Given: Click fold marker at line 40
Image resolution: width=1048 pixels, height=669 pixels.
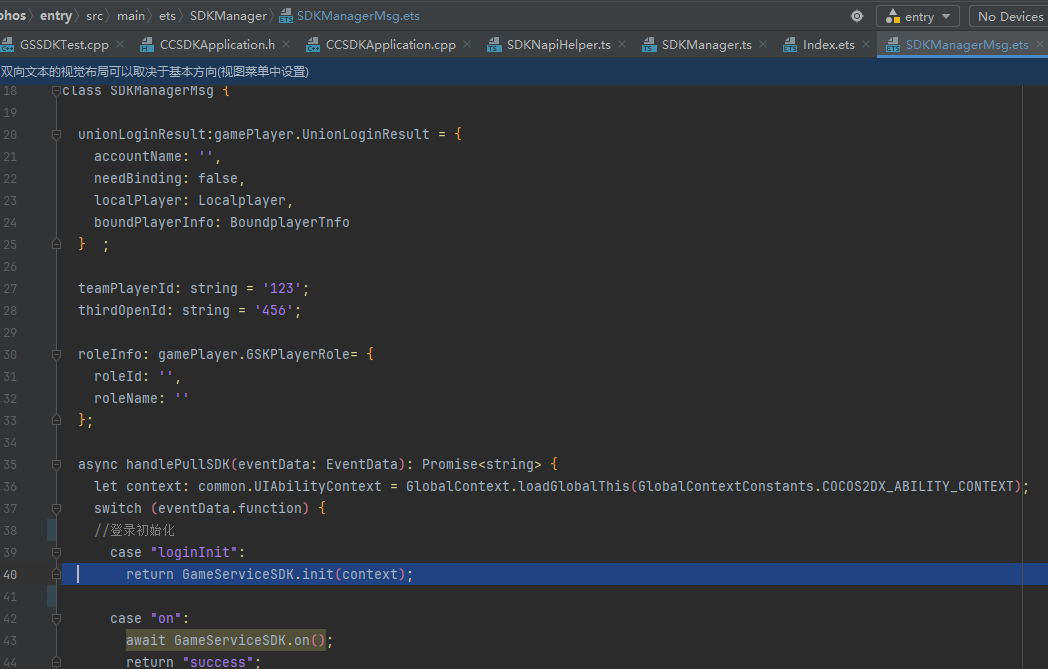Looking at the screenshot, I should tap(56, 575).
